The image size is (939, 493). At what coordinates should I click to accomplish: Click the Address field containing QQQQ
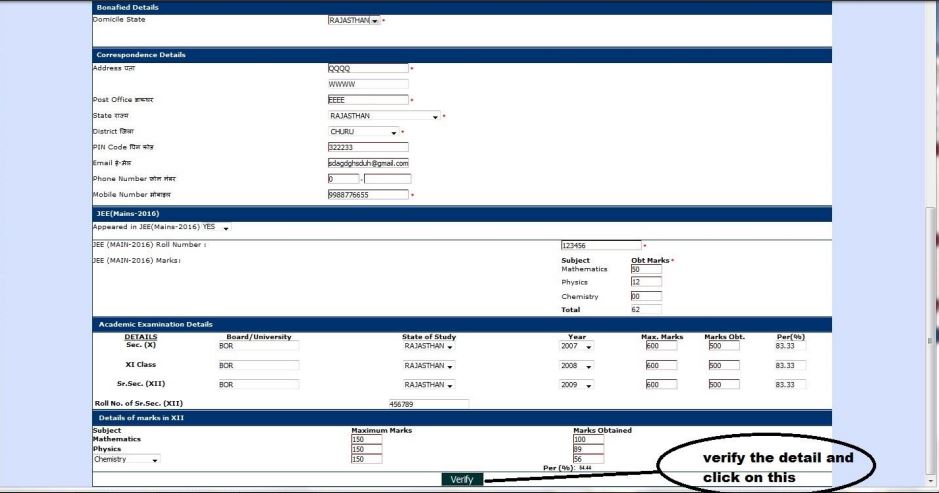pos(368,69)
